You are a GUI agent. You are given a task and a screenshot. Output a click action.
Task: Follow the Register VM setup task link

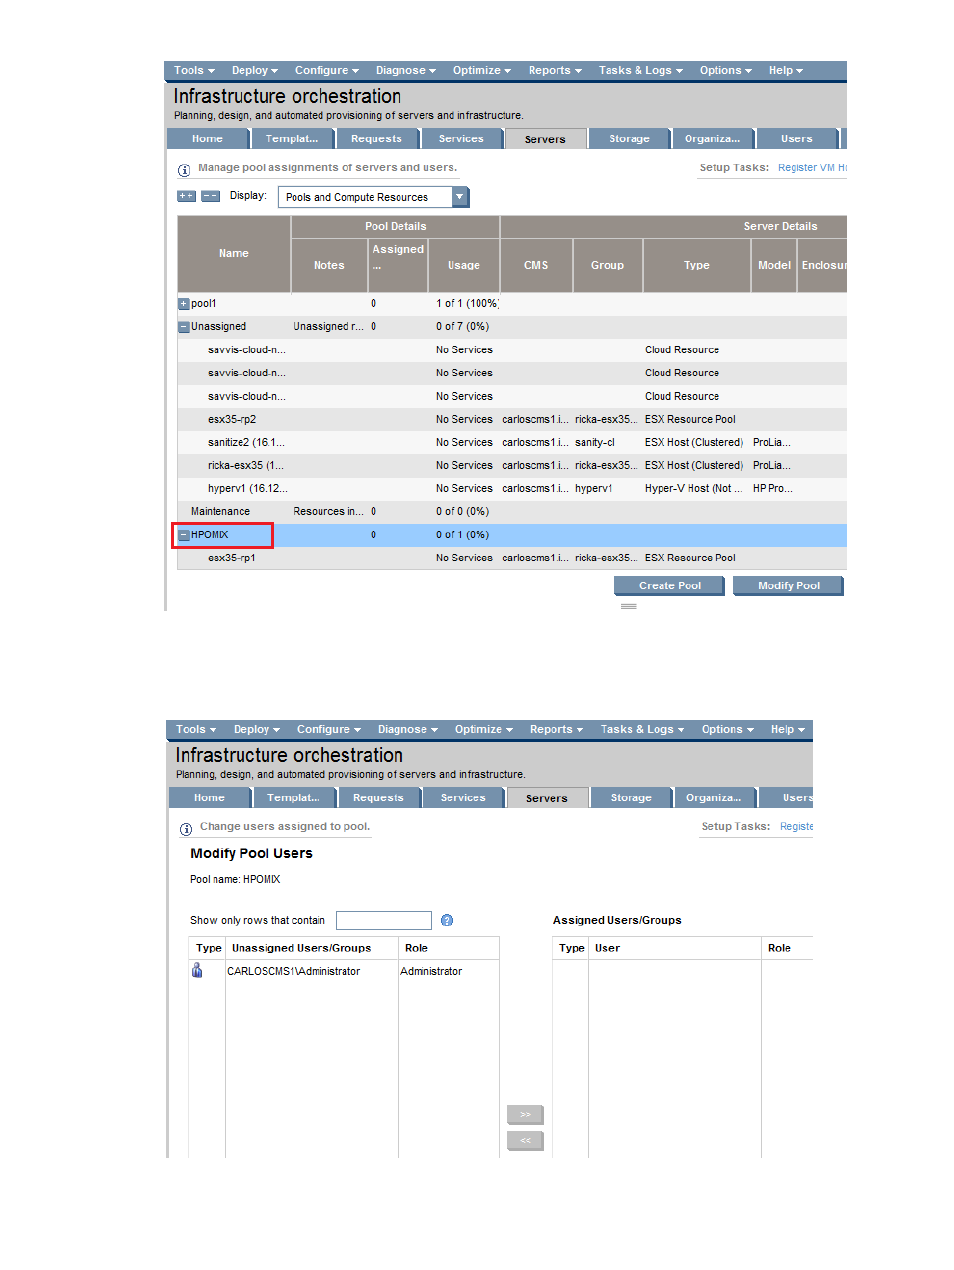click(812, 168)
